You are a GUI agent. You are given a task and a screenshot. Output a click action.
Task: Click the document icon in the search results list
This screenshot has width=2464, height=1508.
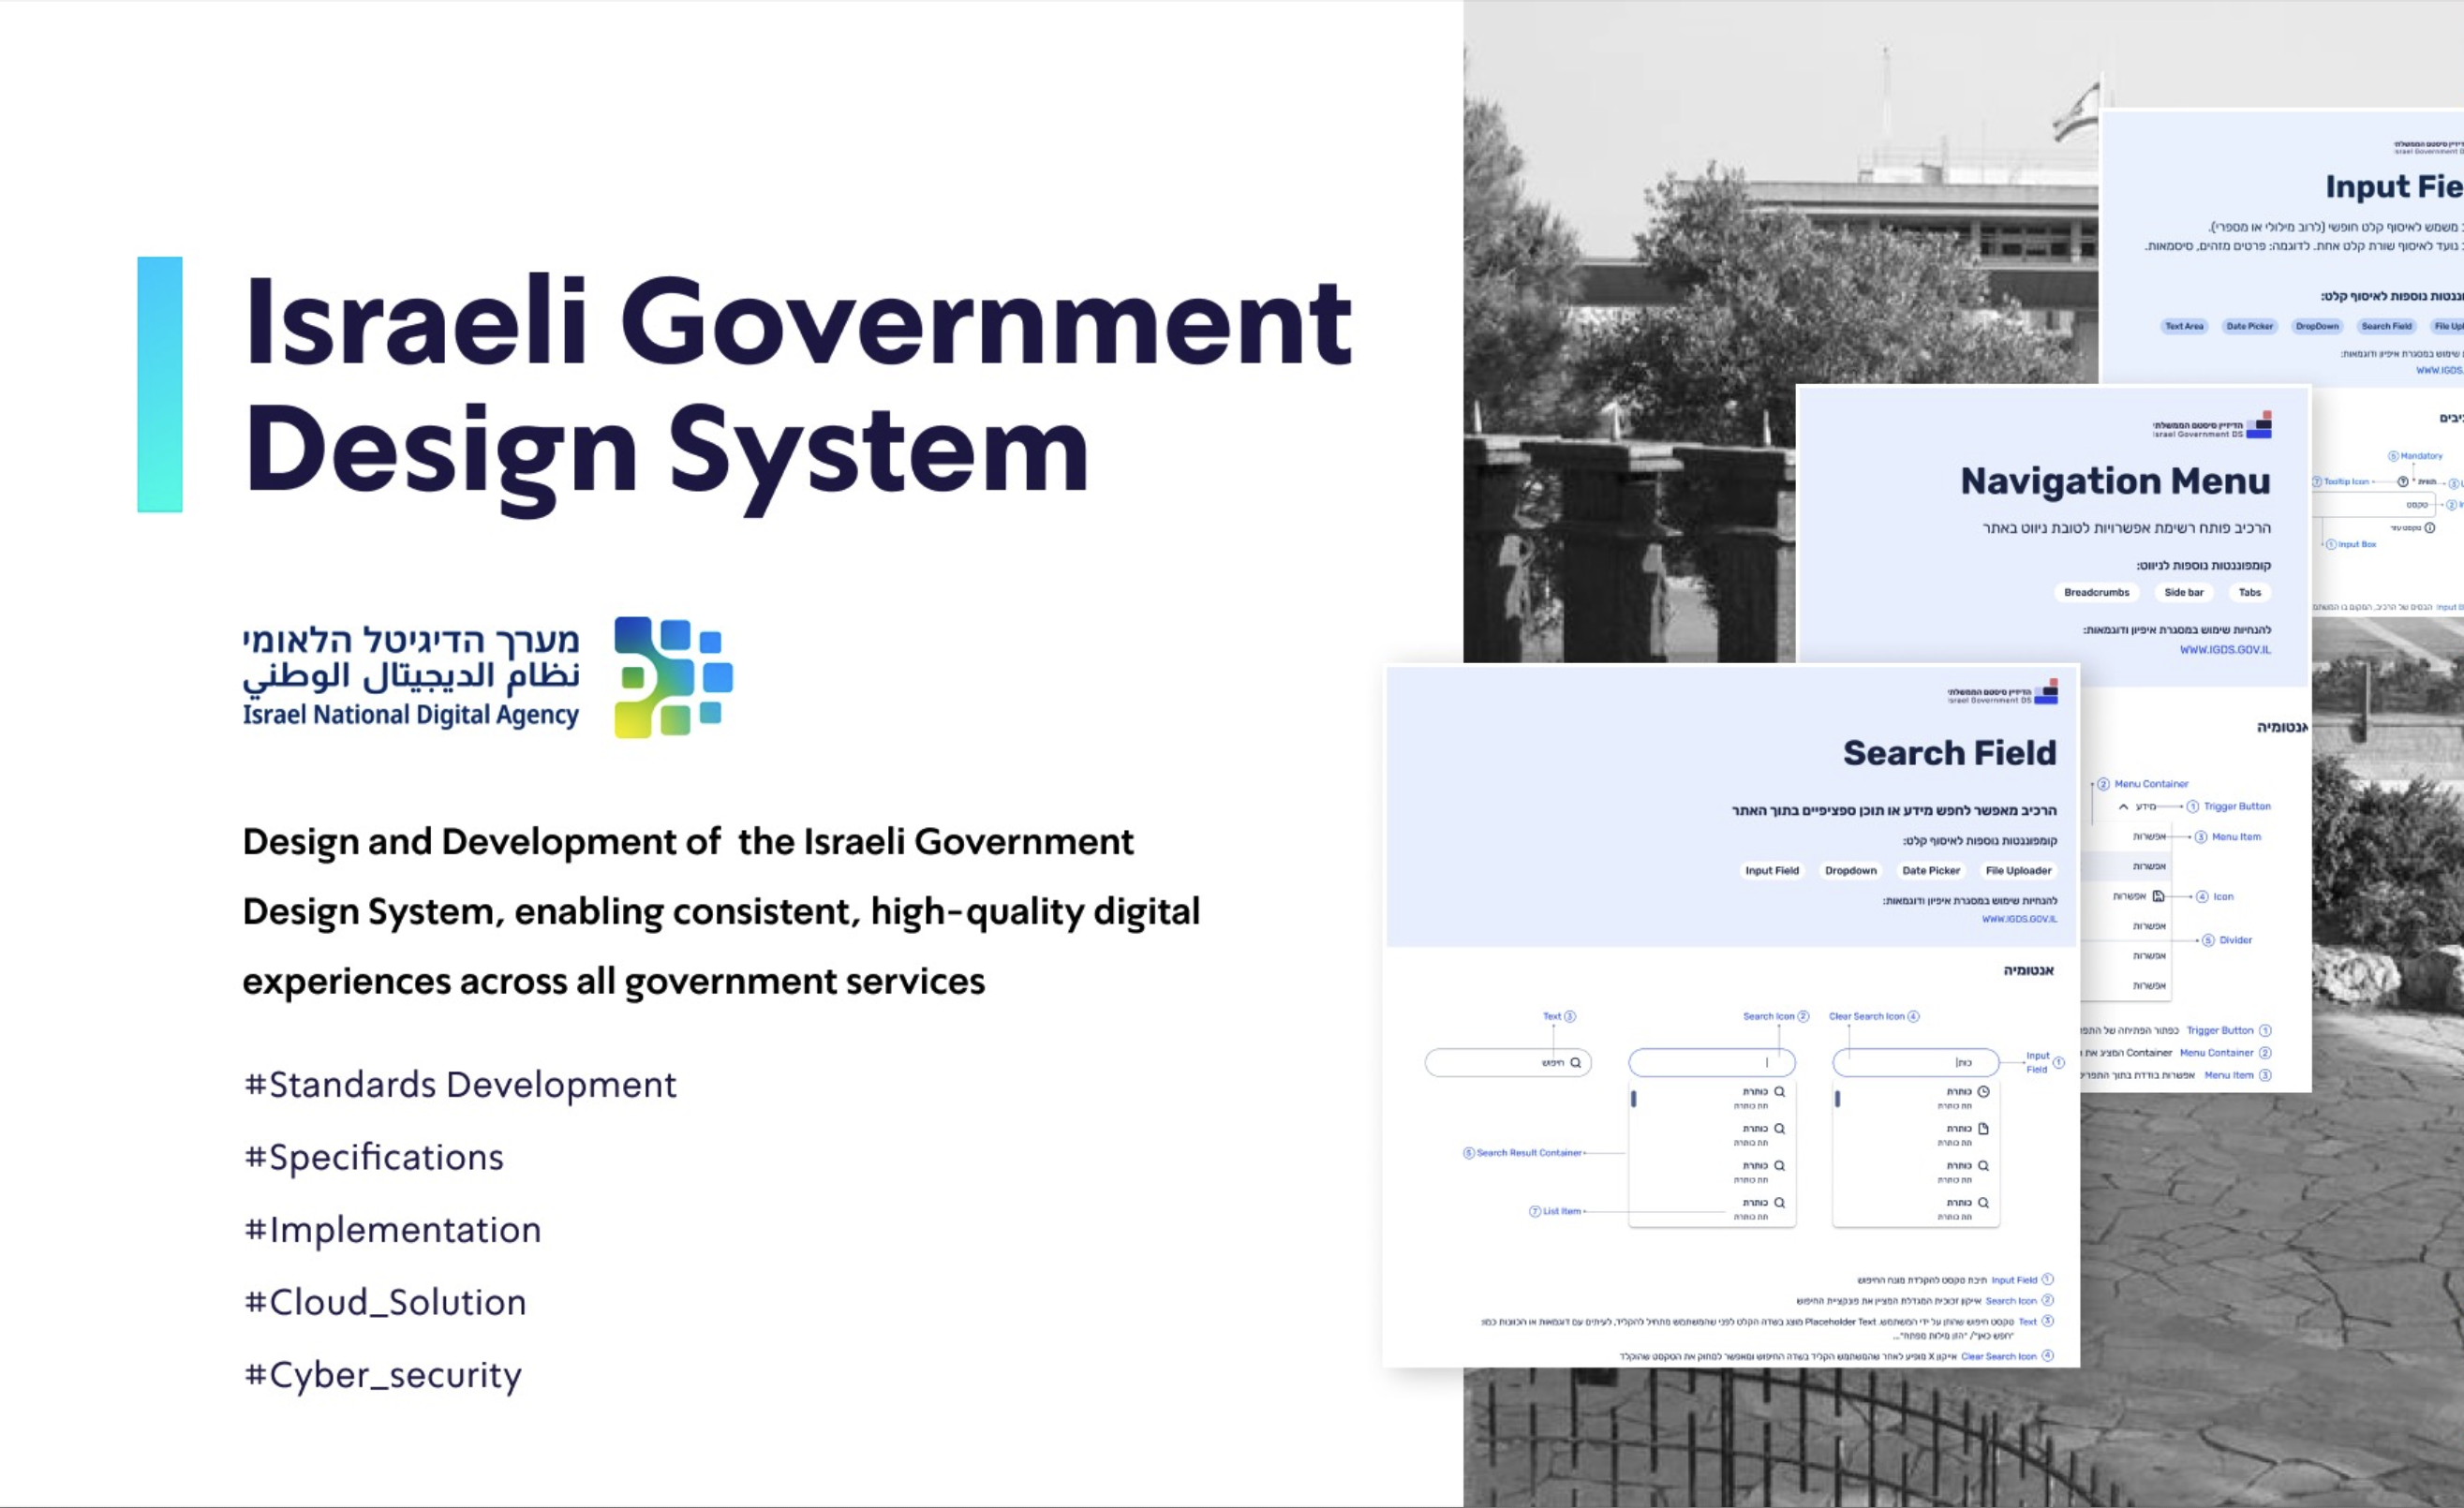pyautogui.click(x=1983, y=1128)
